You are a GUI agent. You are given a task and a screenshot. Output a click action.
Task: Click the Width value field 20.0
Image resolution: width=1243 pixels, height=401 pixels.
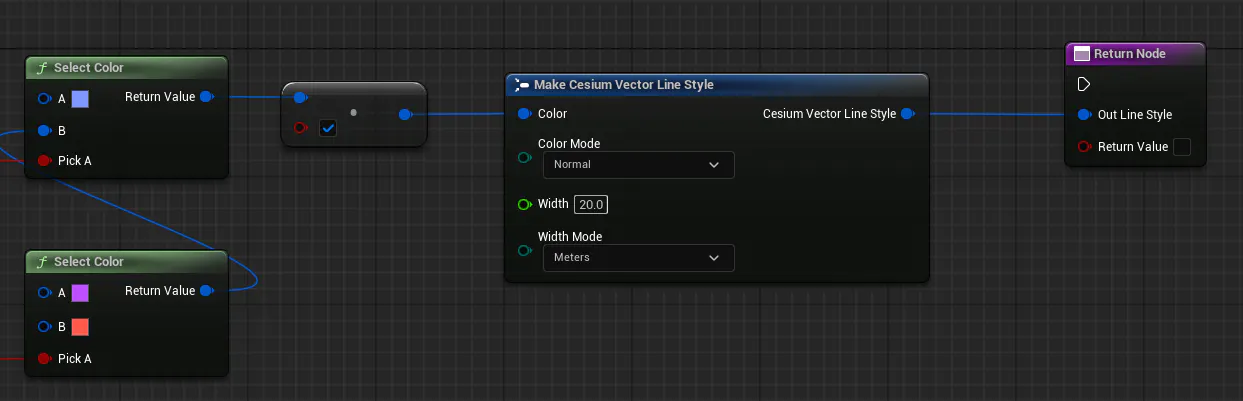[x=591, y=204]
